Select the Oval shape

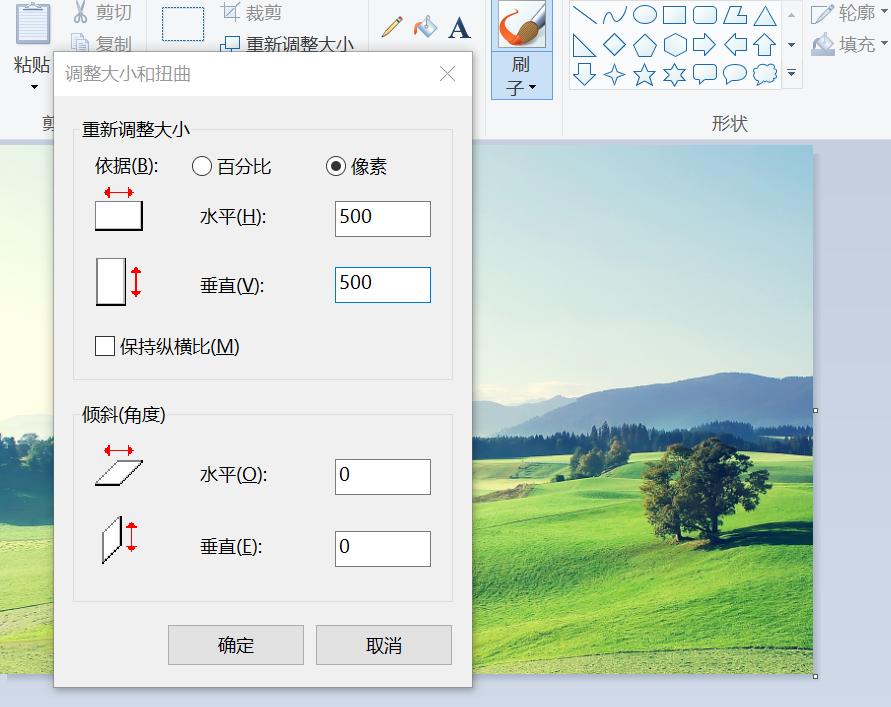point(645,14)
